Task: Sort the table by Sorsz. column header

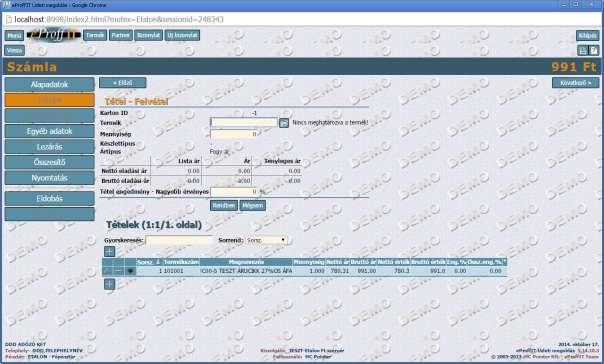Action: click(149, 262)
